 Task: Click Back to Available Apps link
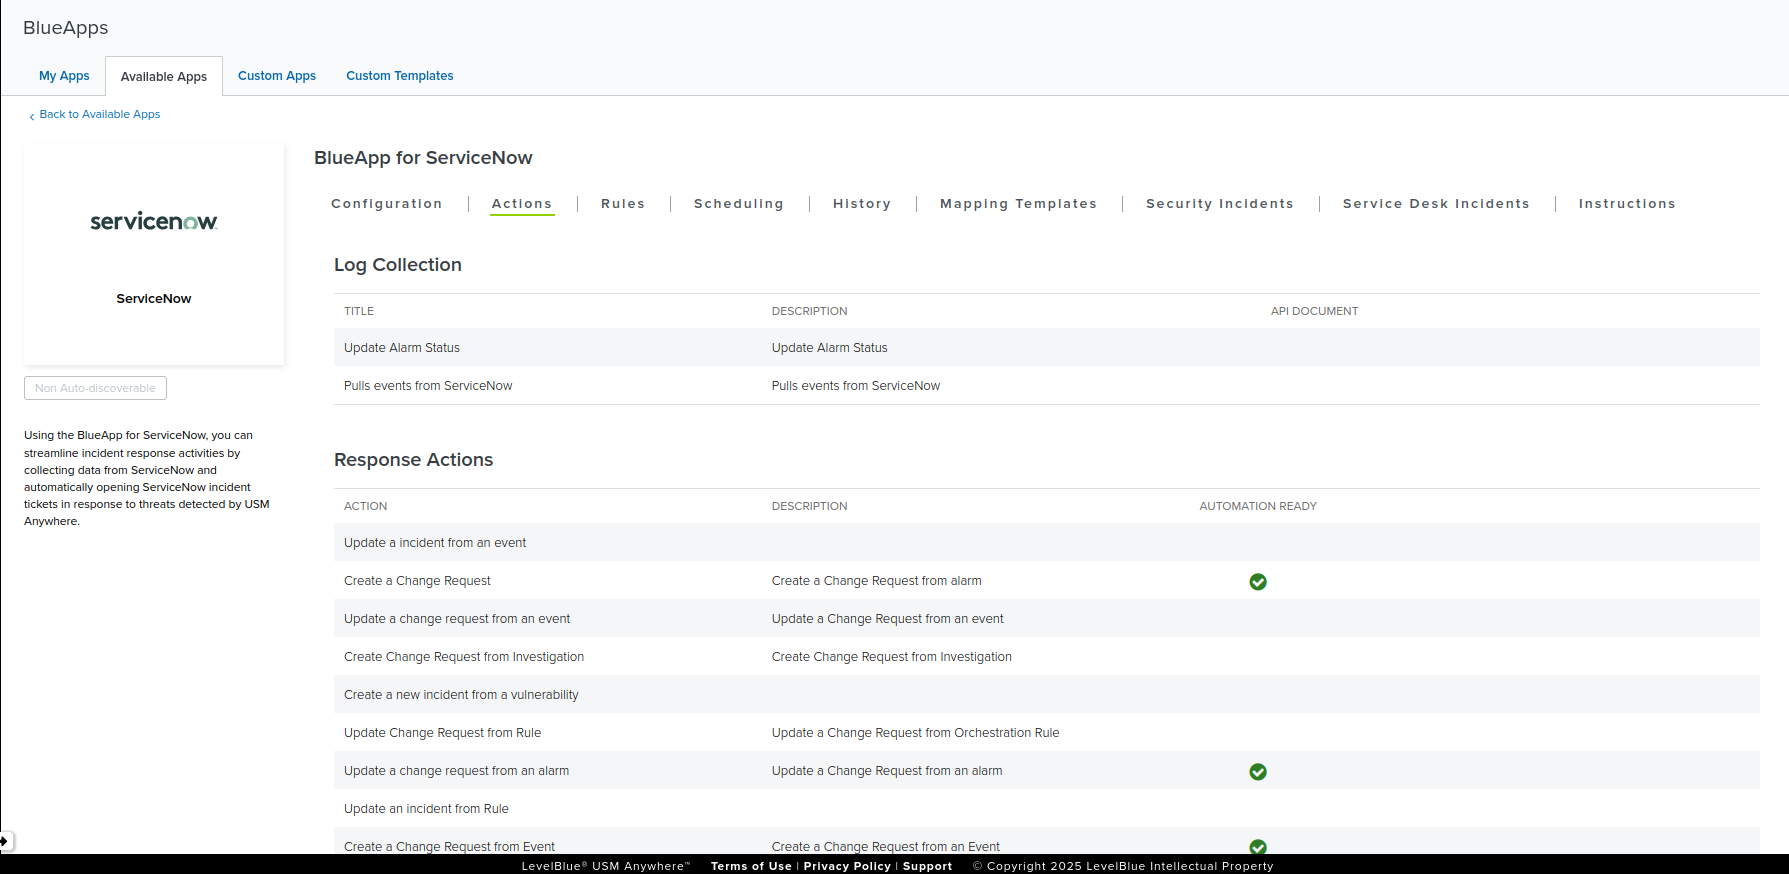(x=100, y=115)
